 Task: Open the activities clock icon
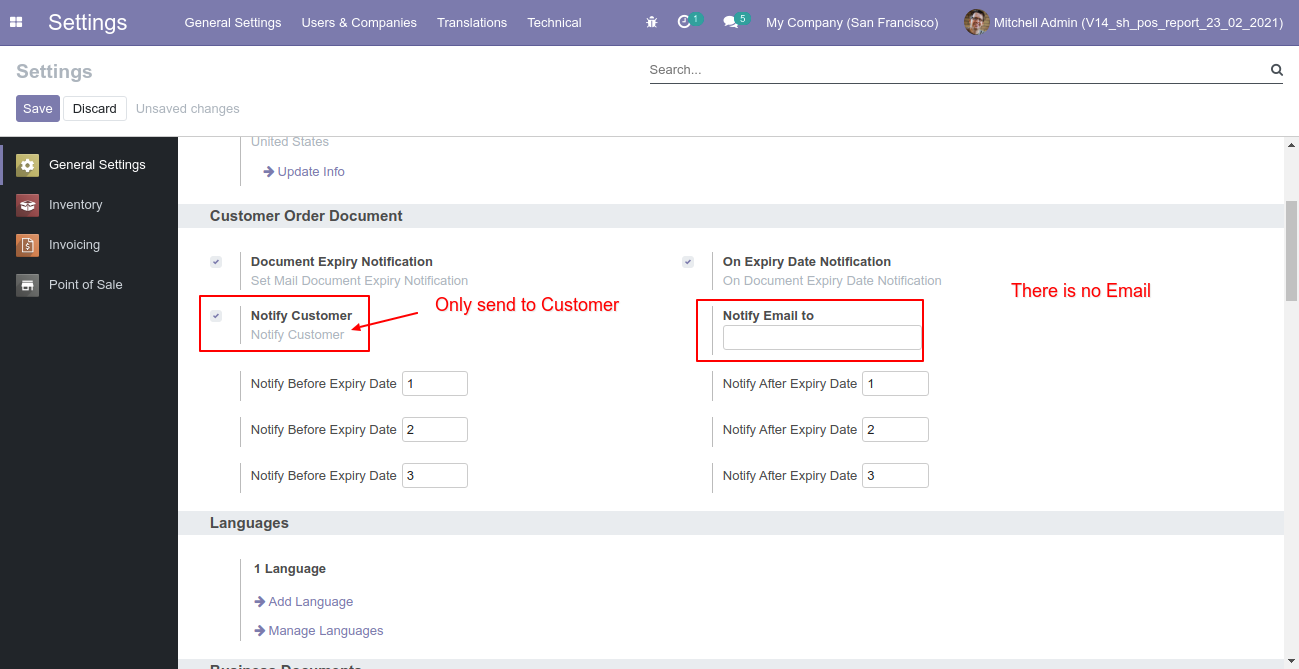click(x=685, y=22)
